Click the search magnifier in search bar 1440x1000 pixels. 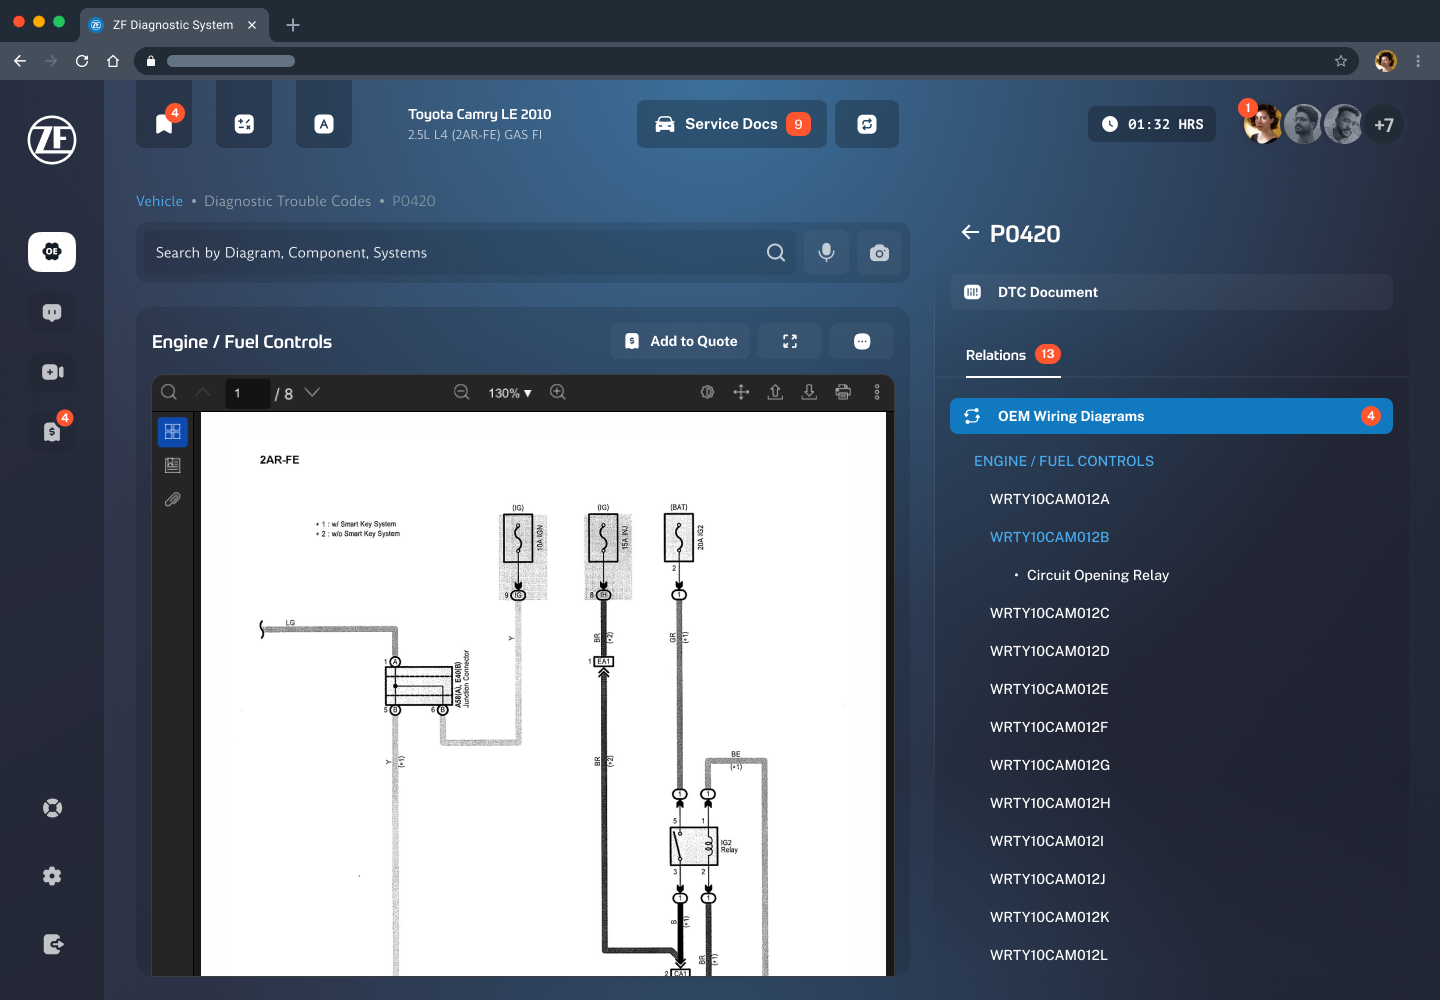(x=776, y=253)
